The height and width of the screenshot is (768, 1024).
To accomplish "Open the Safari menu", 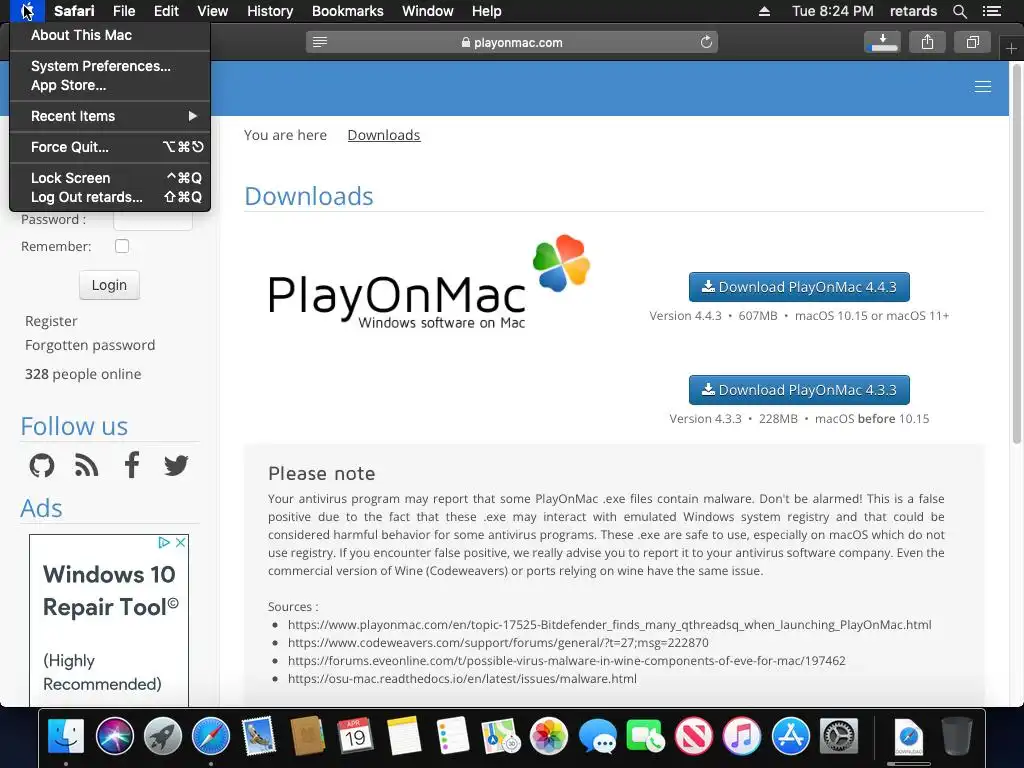I will pyautogui.click(x=74, y=11).
